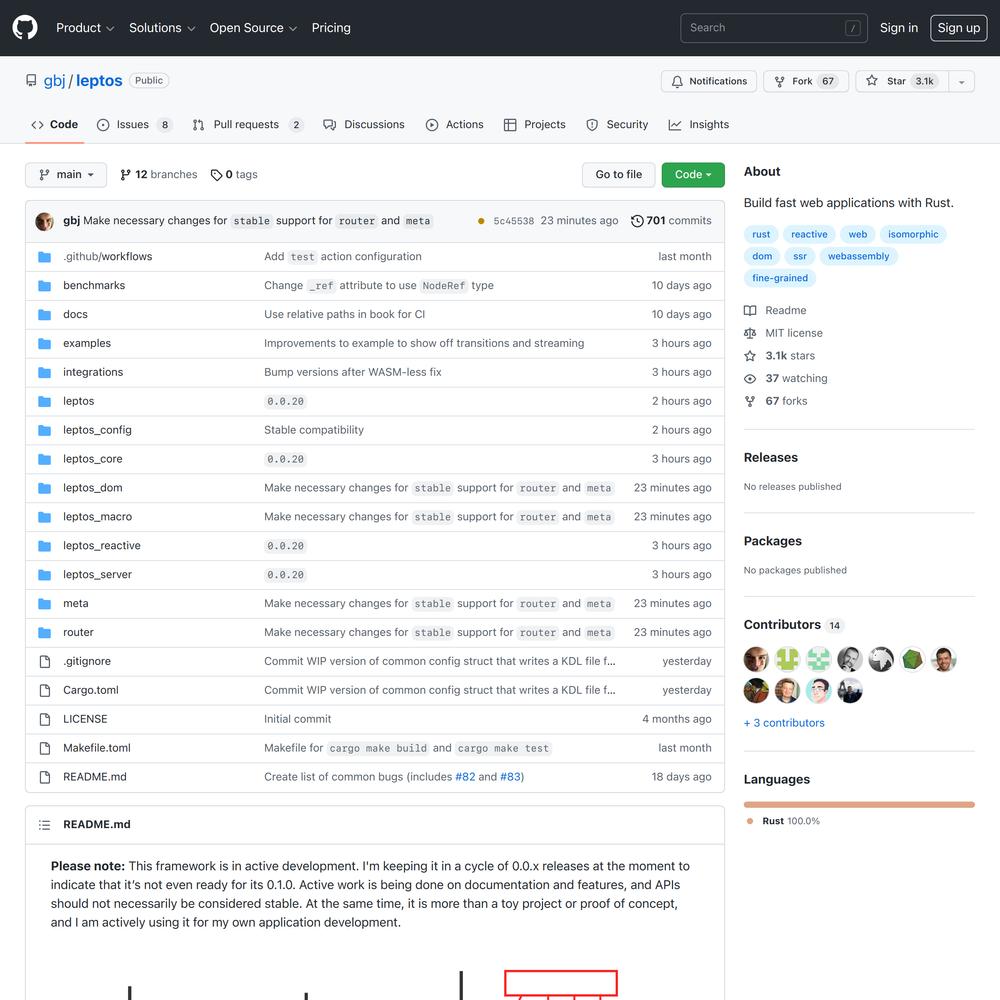
Task: Open the green cube contributor avatar
Action: point(912,659)
